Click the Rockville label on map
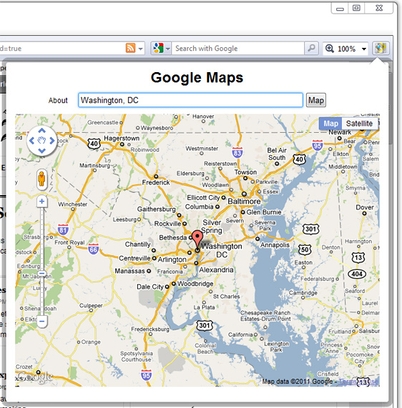Screen dimensions: 402x408 click(167, 224)
